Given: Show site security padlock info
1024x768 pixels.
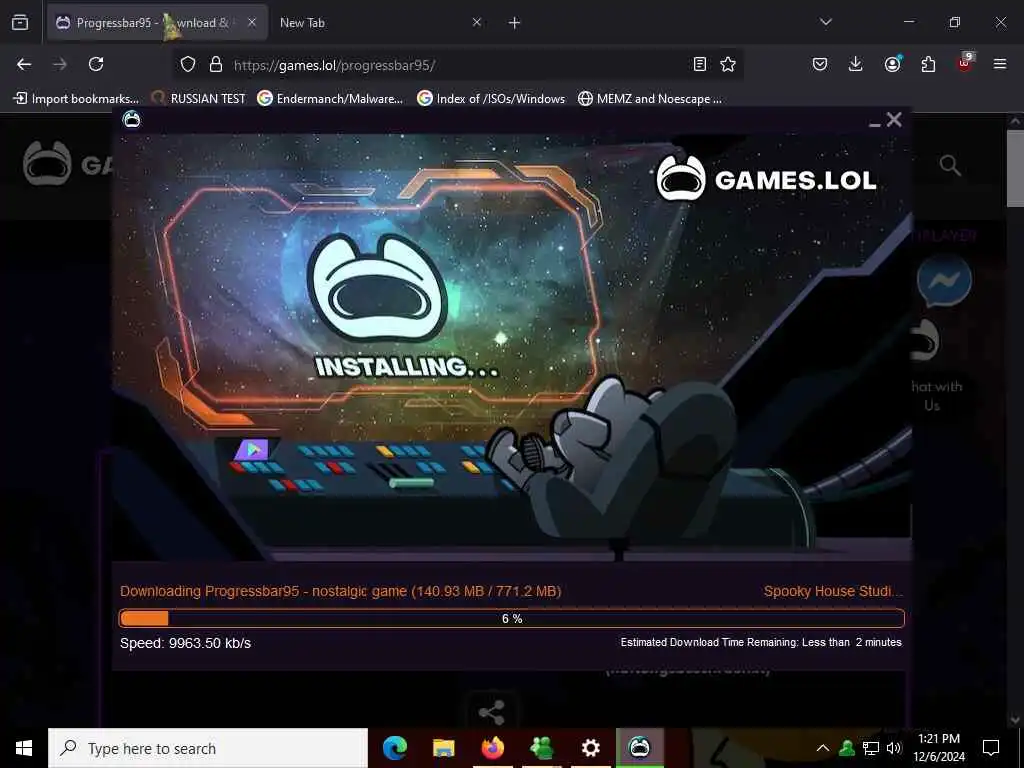Looking at the screenshot, I should click(x=216, y=64).
